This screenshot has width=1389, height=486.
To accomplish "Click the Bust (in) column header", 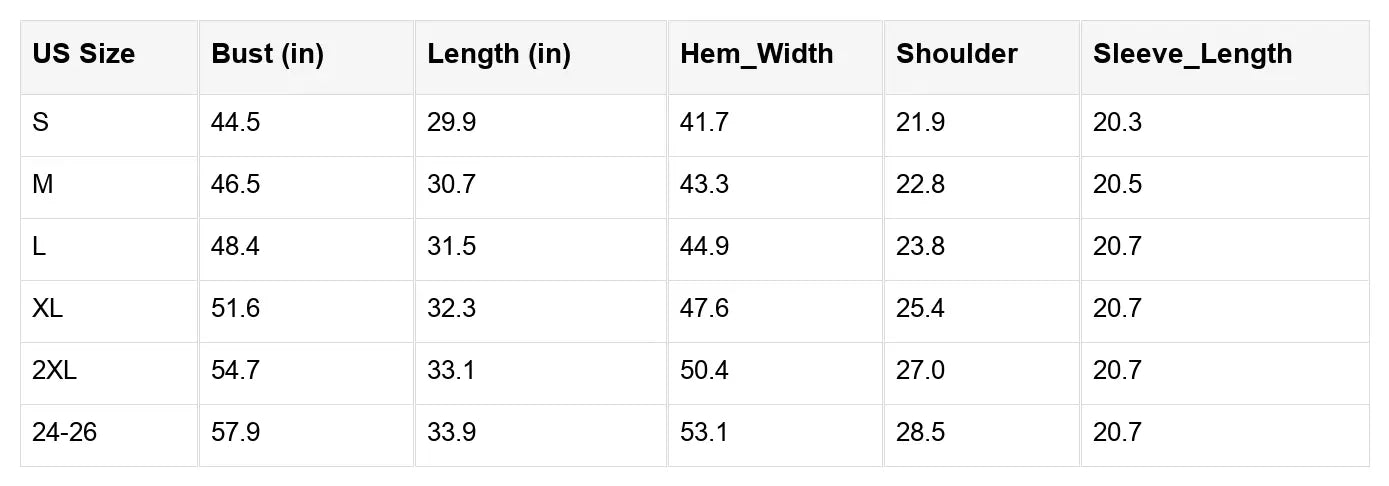I will tap(267, 54).
